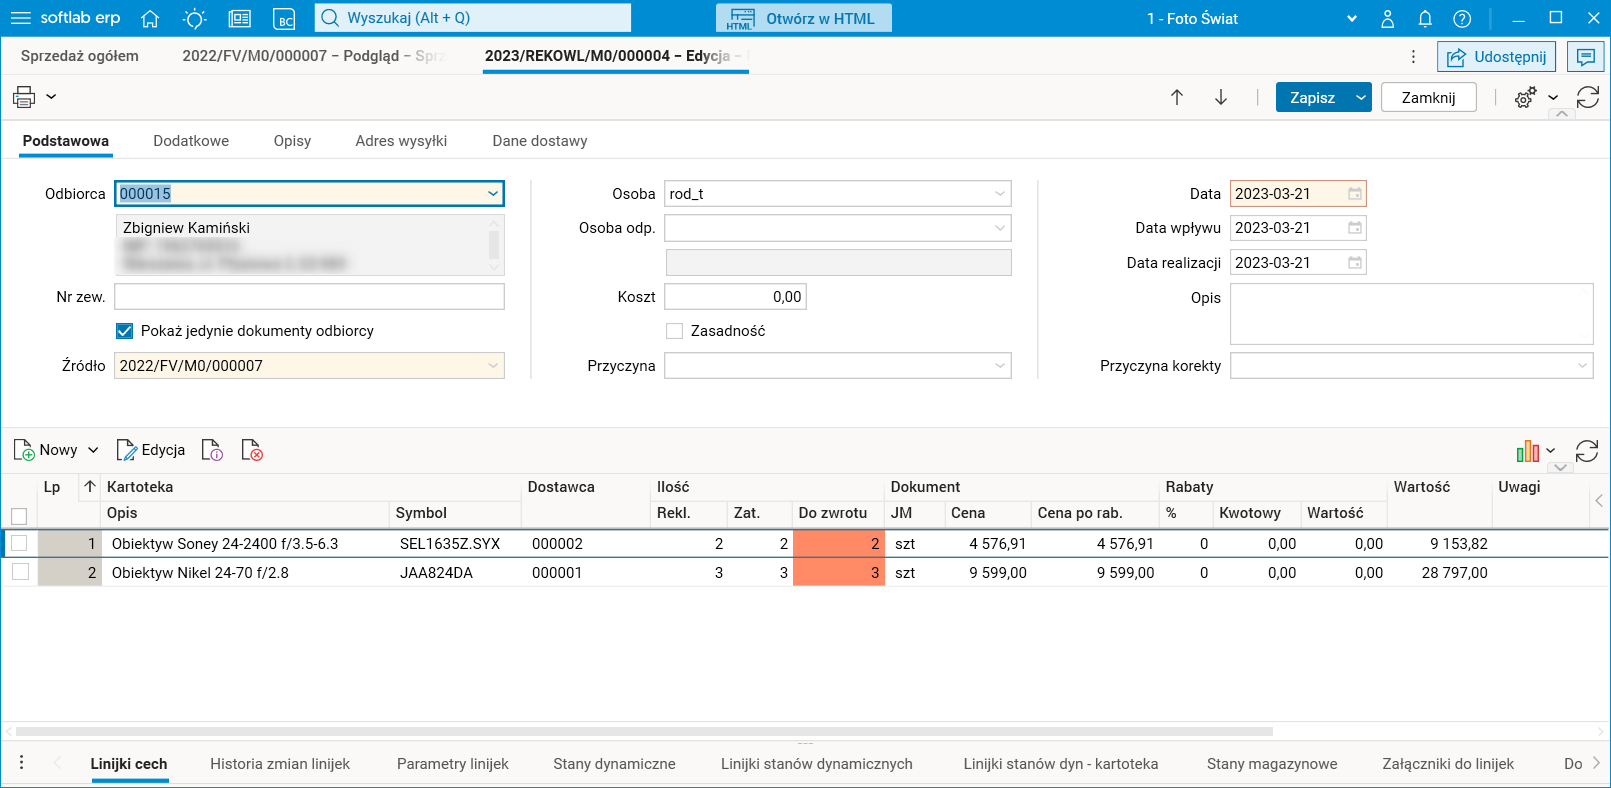Tick the select-all lines header checkbox
The image size is (1611, 788).
point(19,516)
